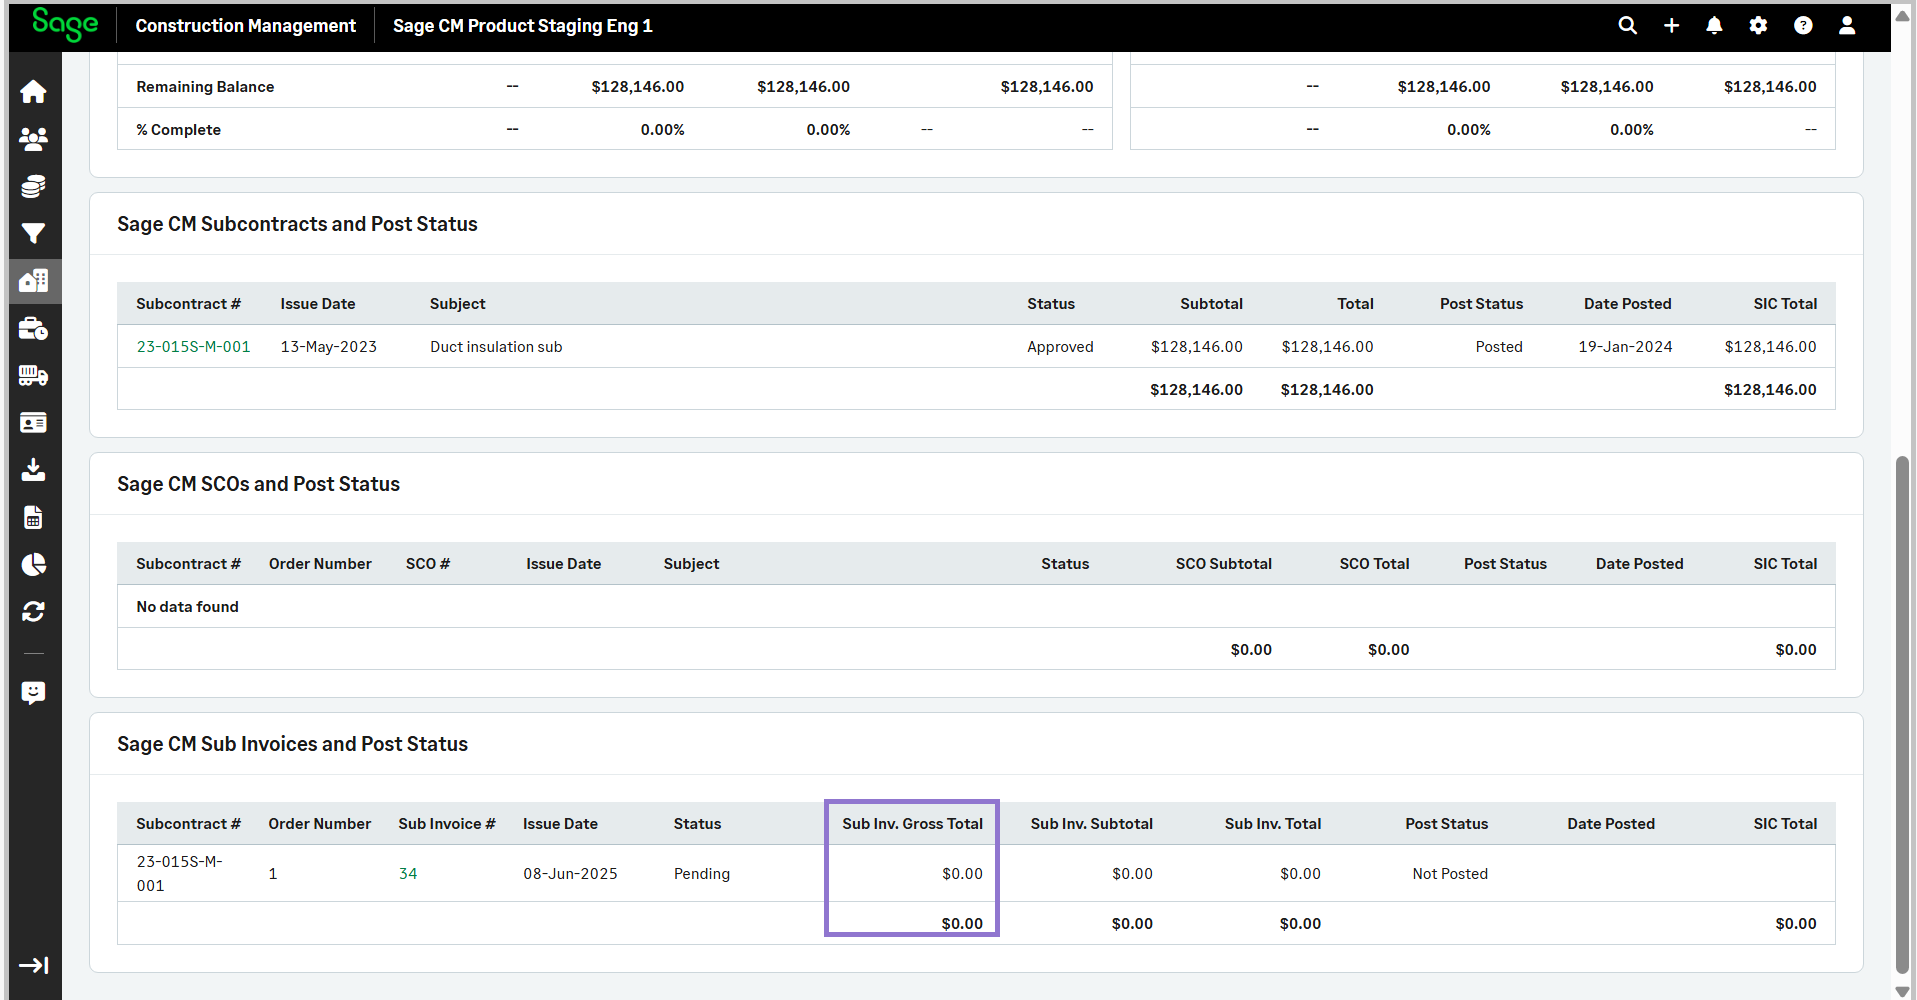The width and height of the screenshot is (1917, 1000).
Task: Open subcontract 23-015S-M-001 link
Action: pos(193,347)
